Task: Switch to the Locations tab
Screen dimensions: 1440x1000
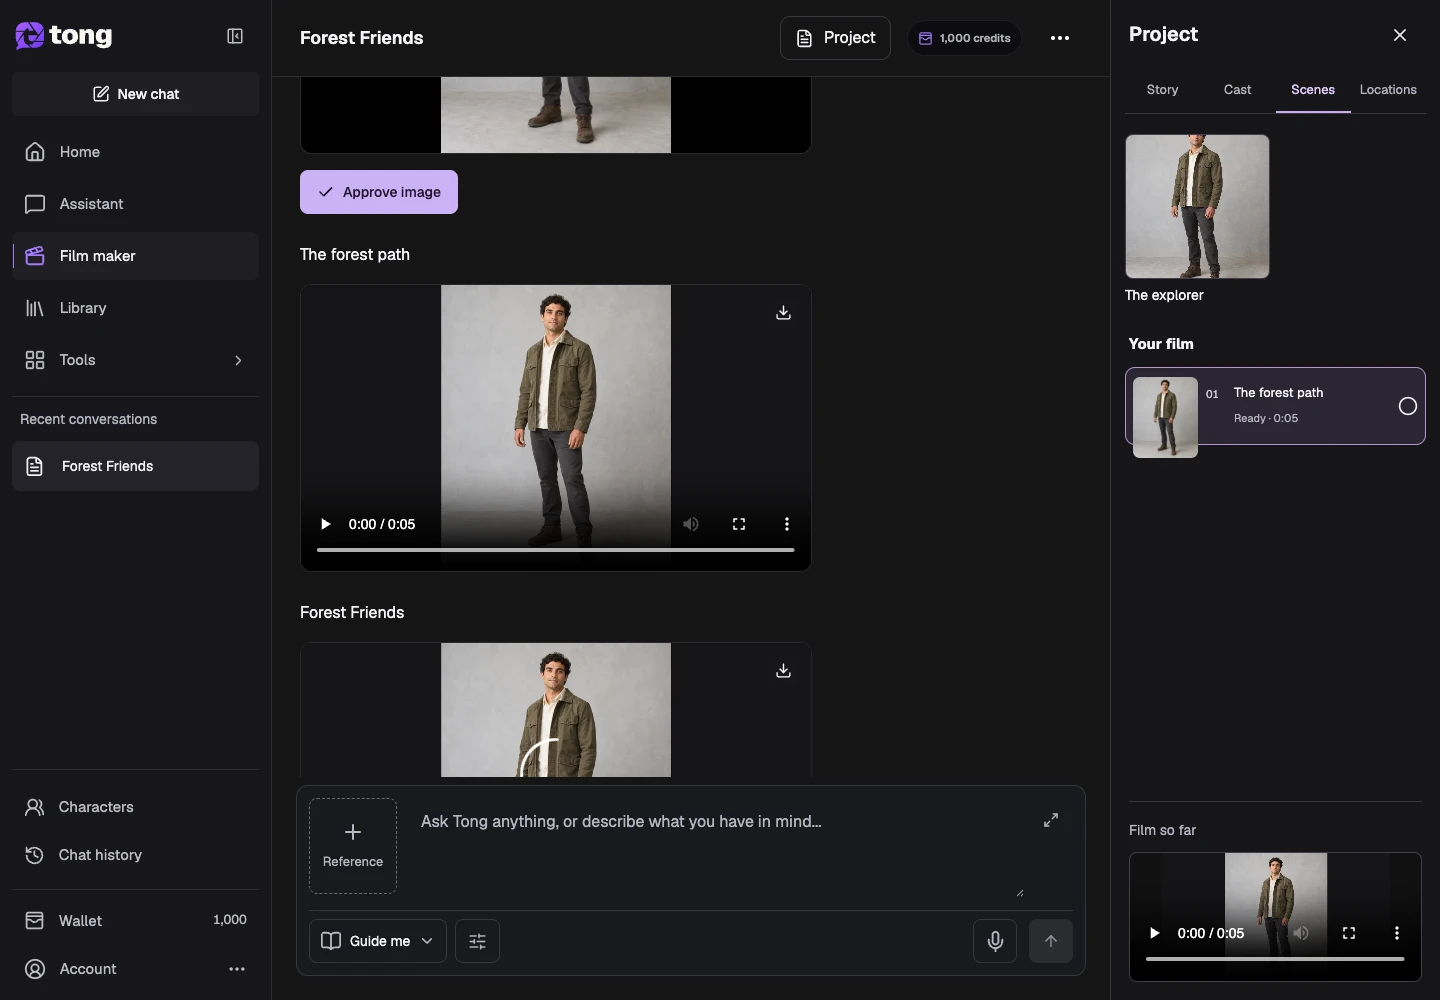Action: click(x=1388, y=90)
